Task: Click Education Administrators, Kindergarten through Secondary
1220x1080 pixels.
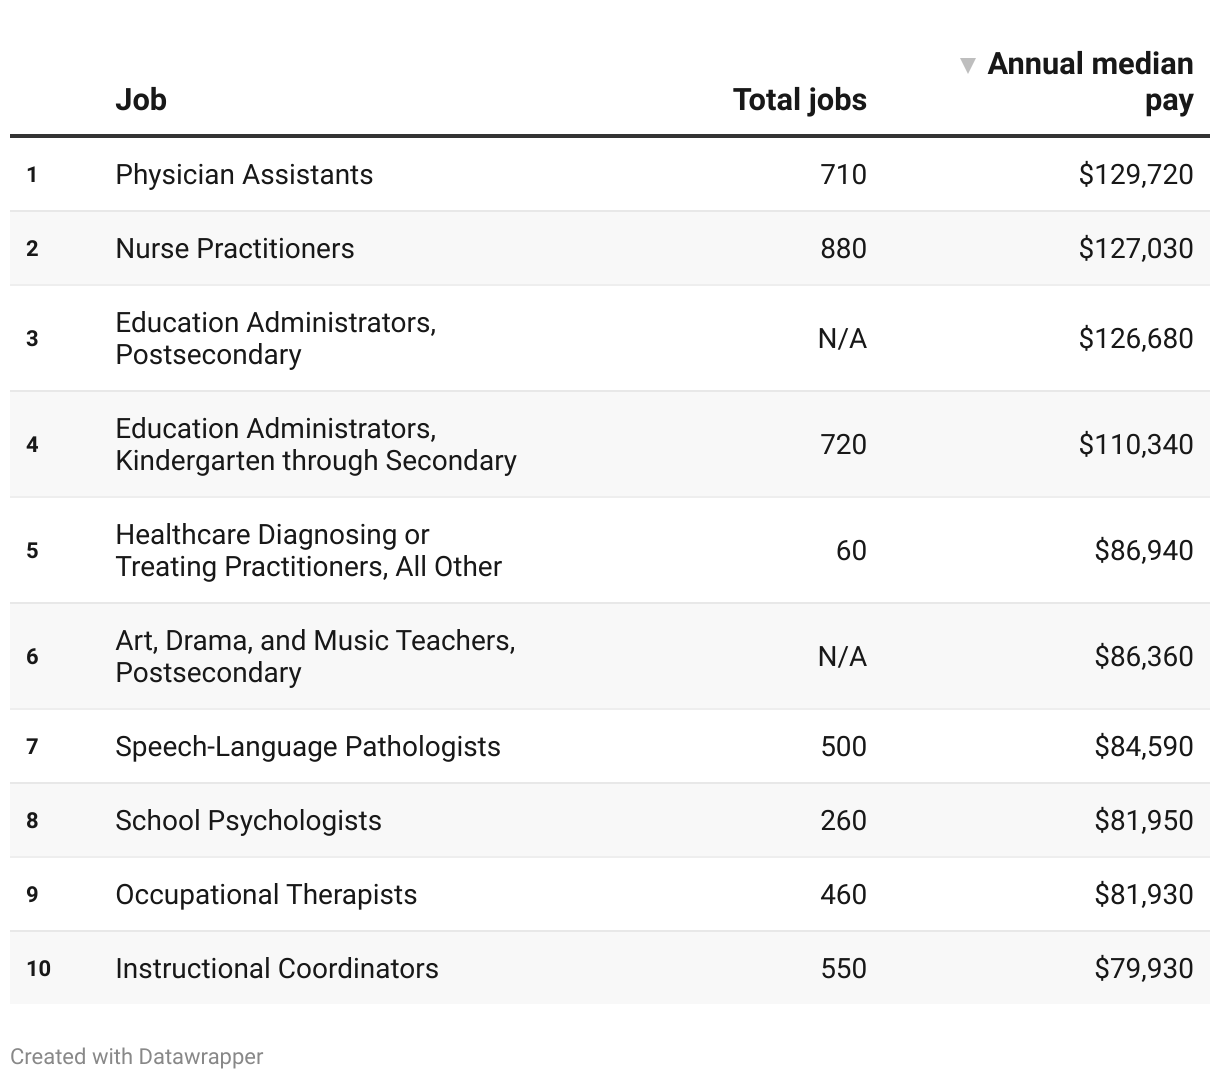Action: (x=315, y=445)
